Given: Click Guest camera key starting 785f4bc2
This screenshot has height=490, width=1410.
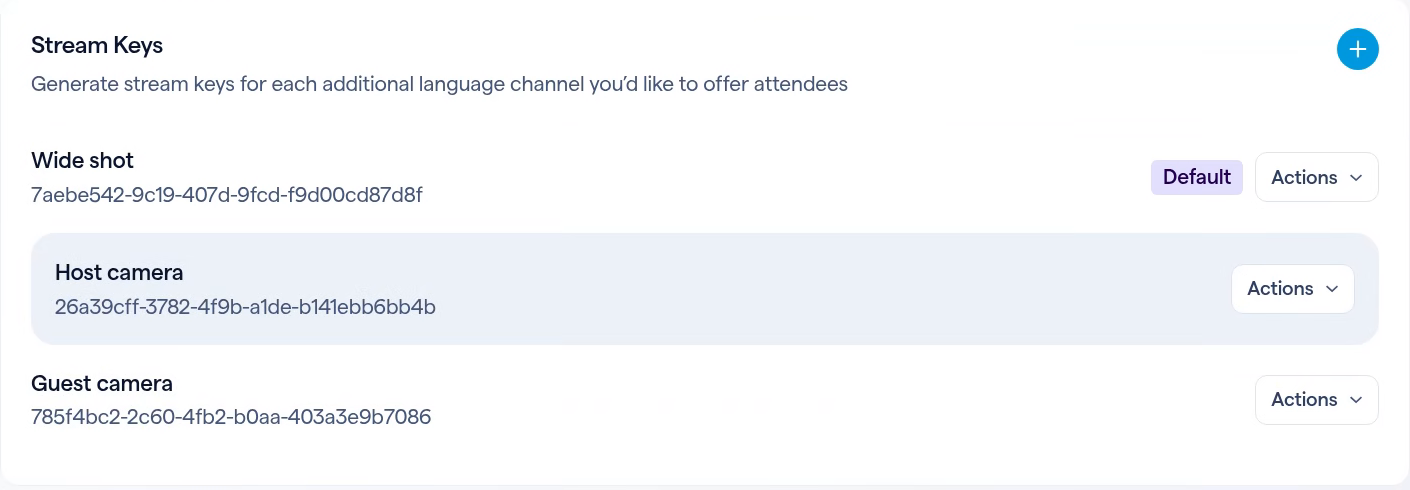Looking at the screenshot, I should click(x=231, y=416).
